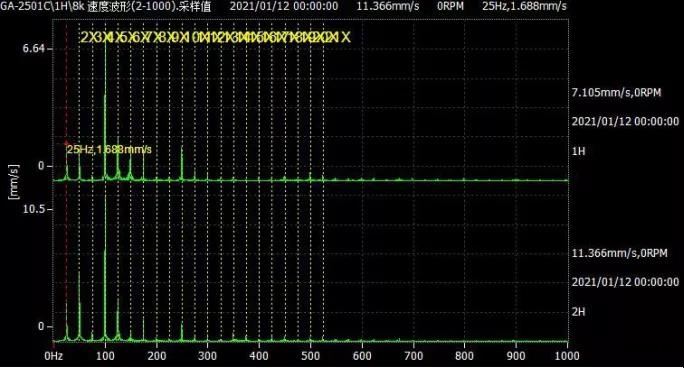Select the 2H channel label
The height and width of the screenshot is (368, 684).
tap(578, 312)
